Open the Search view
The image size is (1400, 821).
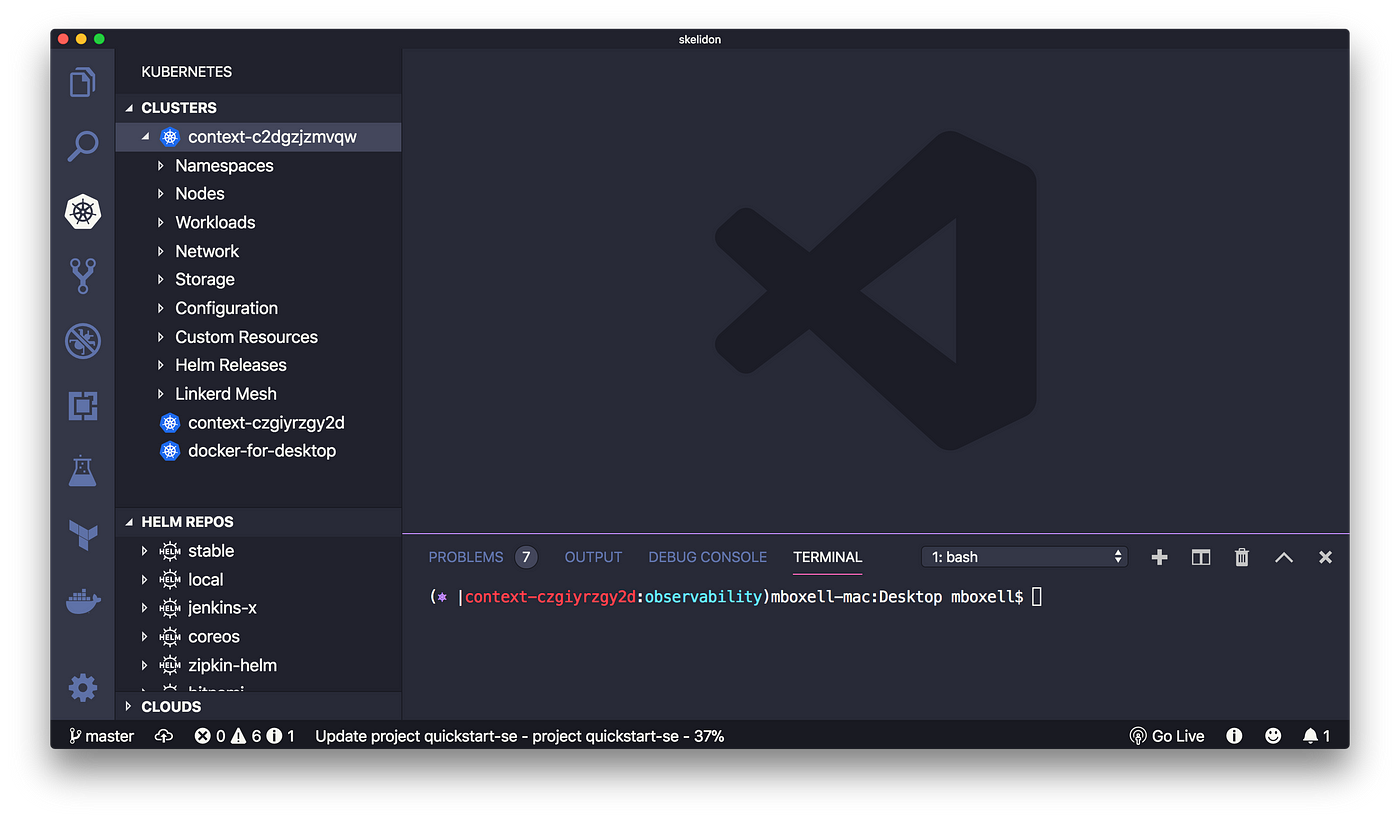83,146
